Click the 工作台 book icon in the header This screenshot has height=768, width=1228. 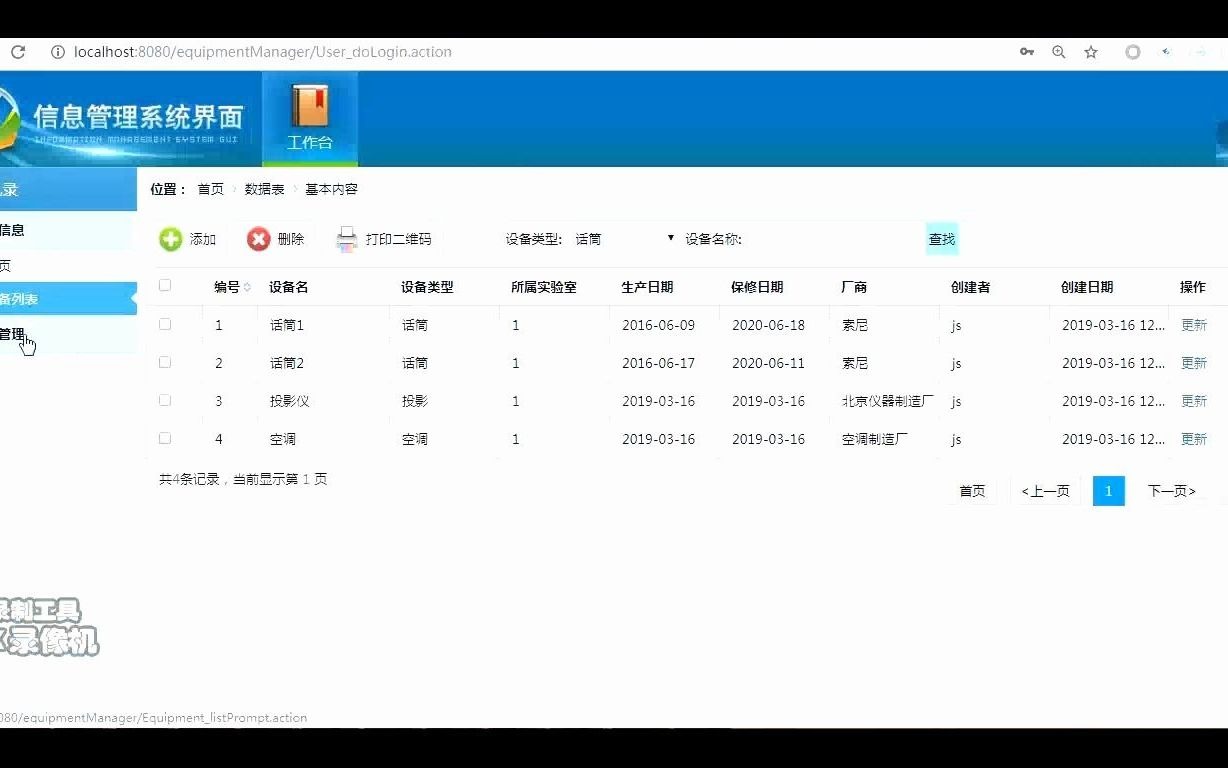[309, 105]
